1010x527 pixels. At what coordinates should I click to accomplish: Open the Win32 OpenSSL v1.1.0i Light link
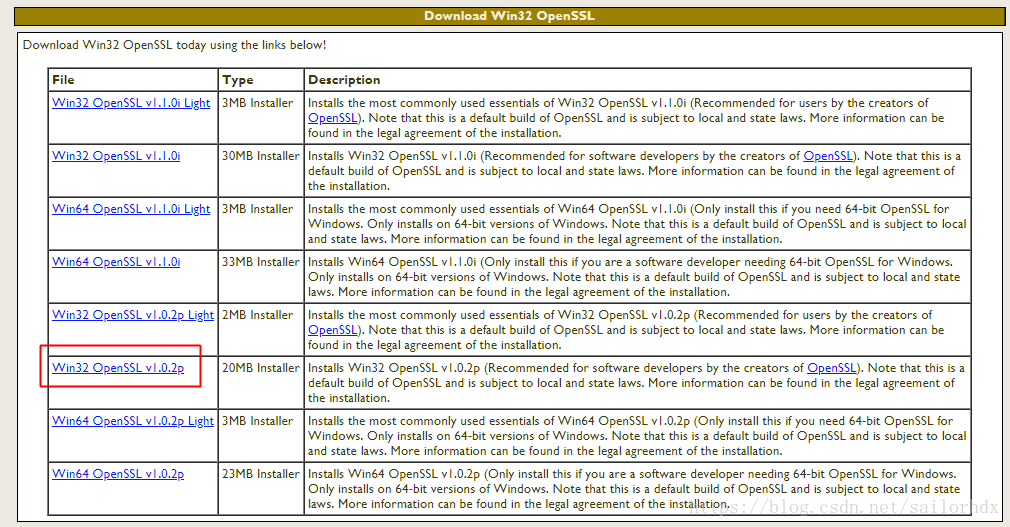click(x=131, y=103)
